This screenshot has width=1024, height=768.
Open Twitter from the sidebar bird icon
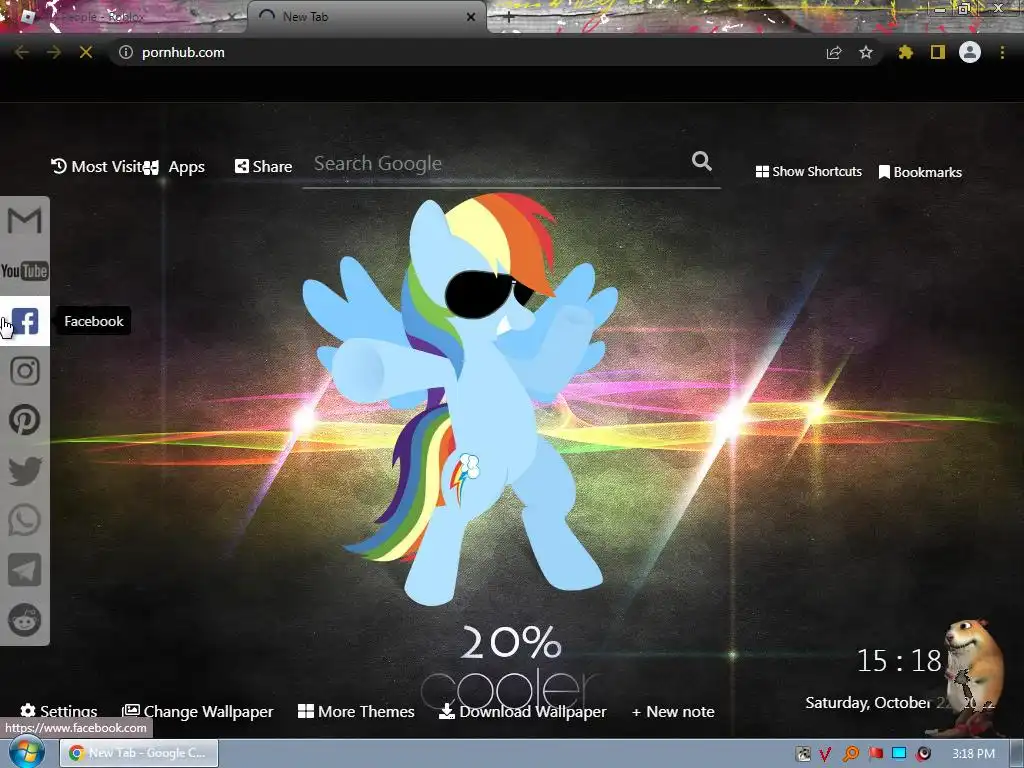[25, 471]
